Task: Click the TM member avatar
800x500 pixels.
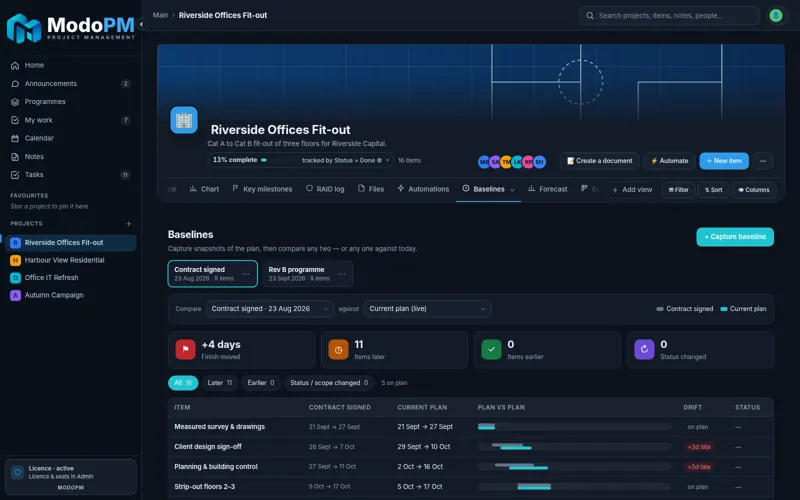Action: point(506,162)
